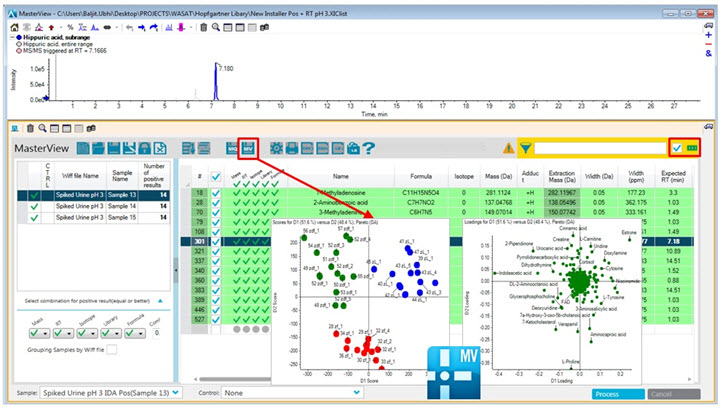The height and width of the screenshot is (408, 720).
Task: Click the settings gear in MasterView toolbar
Action: (x=277, y=148)
